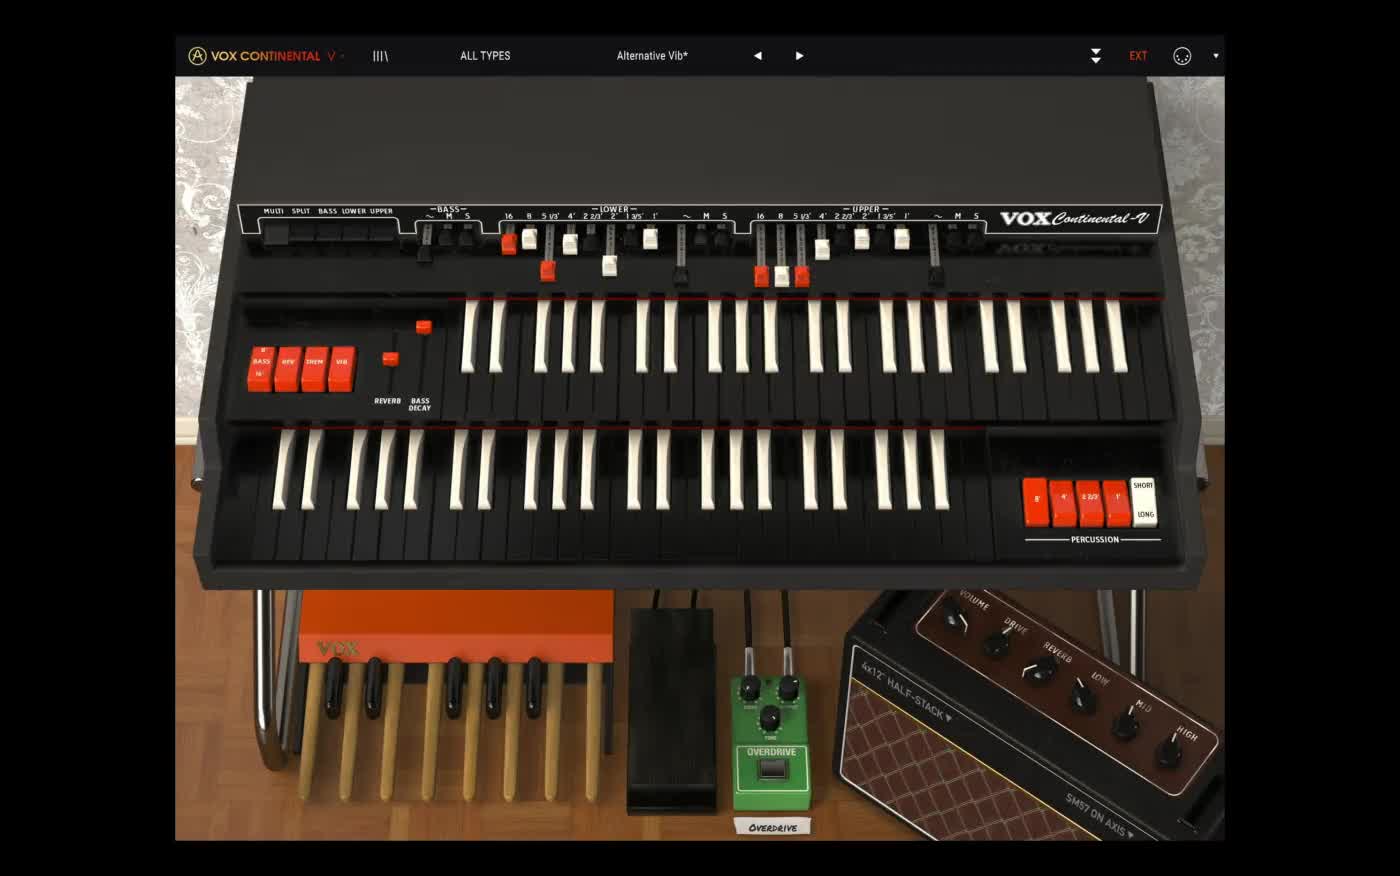Click the overdrive pedal top-left knob

[749, 687]
